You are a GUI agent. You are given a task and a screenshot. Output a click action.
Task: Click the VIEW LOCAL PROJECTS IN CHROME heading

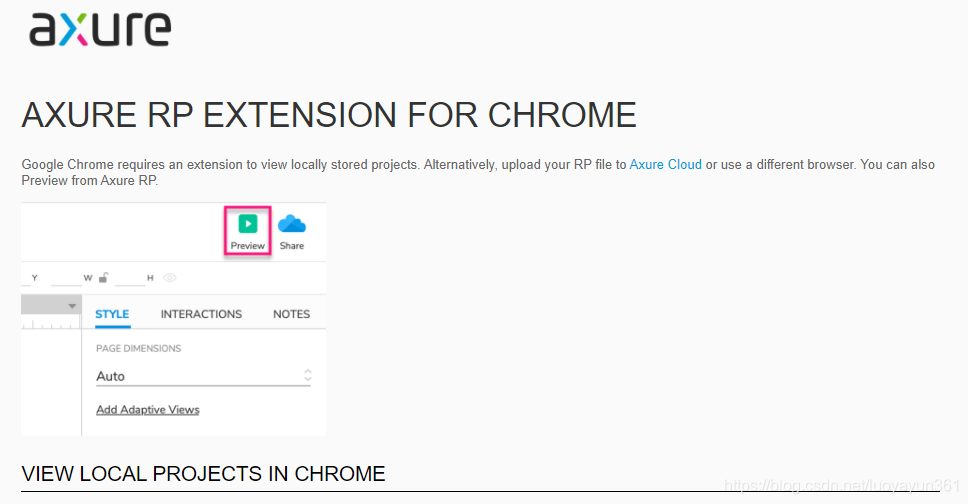(203, 474)
